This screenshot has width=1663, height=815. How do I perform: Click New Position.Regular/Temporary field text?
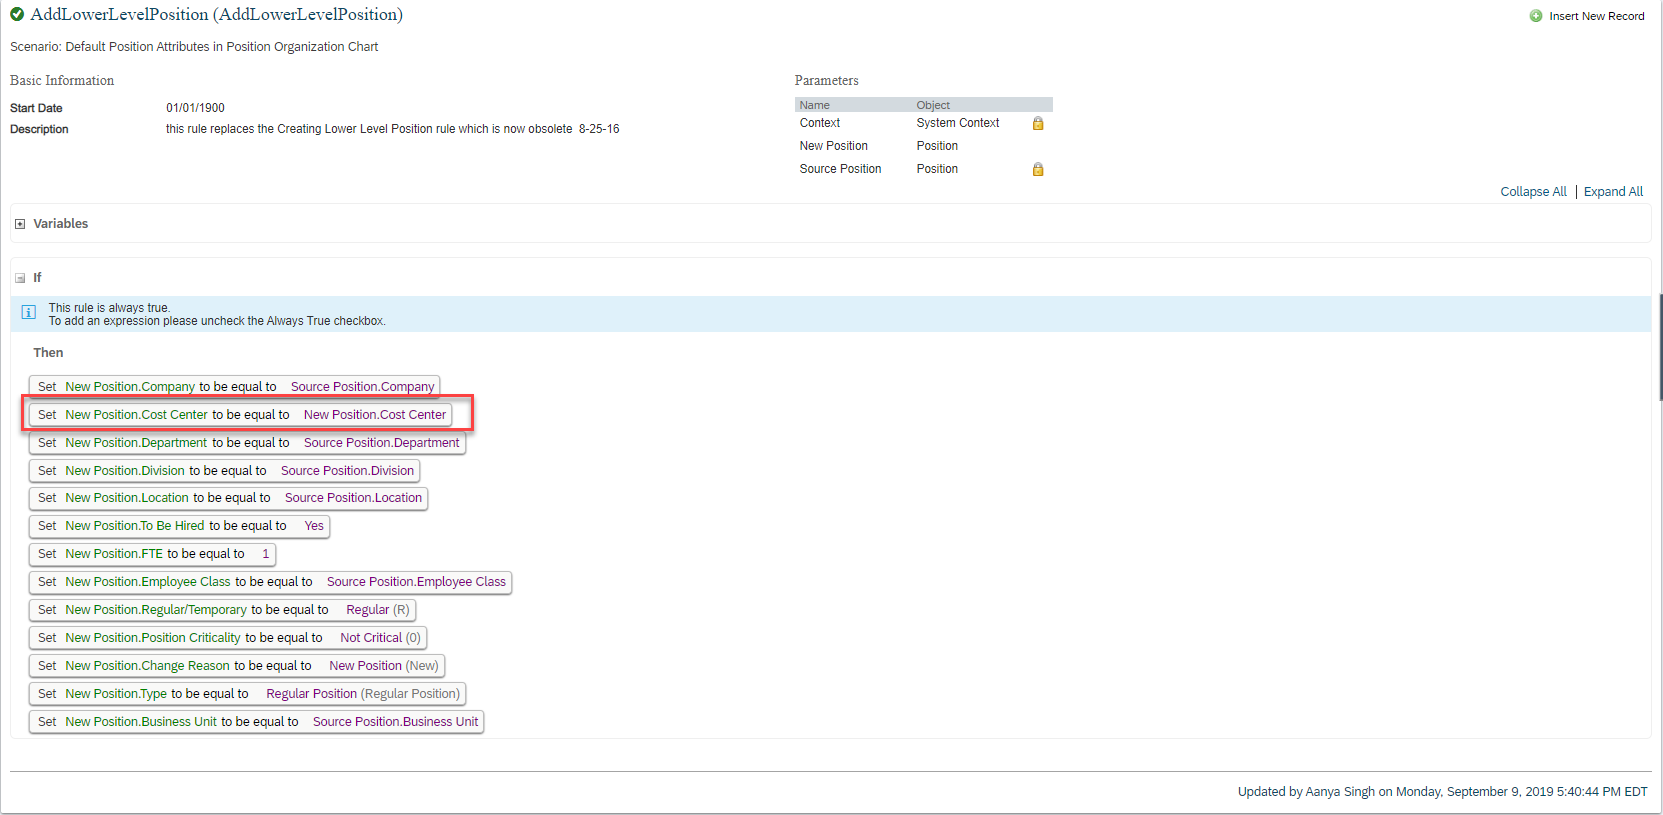156,610
